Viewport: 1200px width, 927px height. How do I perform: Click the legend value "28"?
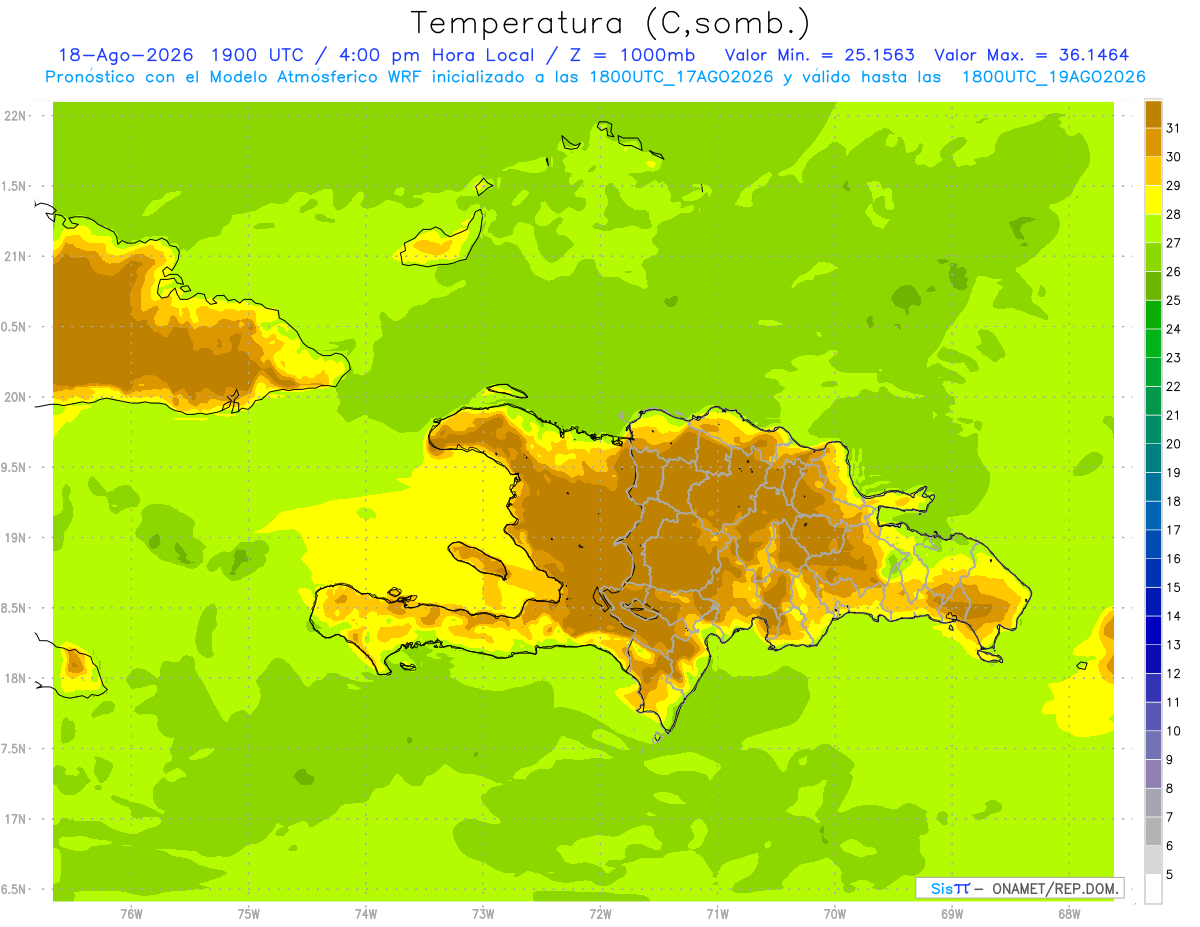tap(1174, 214)
